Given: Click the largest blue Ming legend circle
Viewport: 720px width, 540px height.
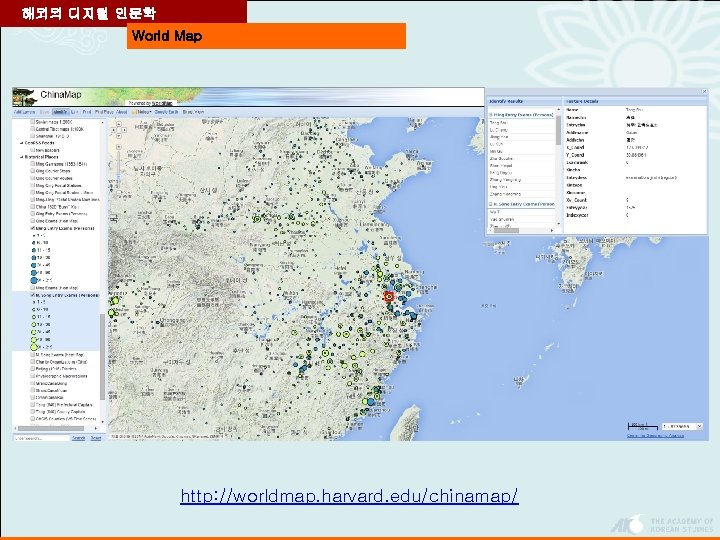Looking at the screenshot, I should tap(34, 280).
